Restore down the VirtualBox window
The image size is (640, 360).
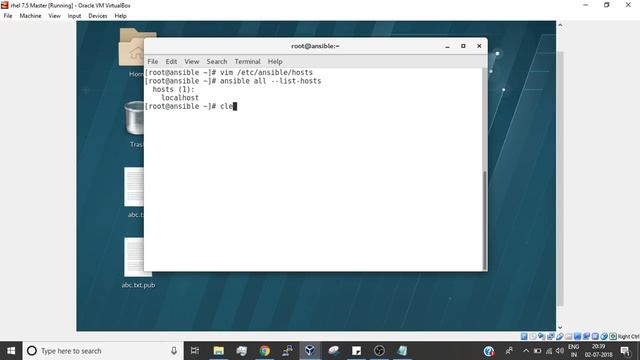coord(607,5)
